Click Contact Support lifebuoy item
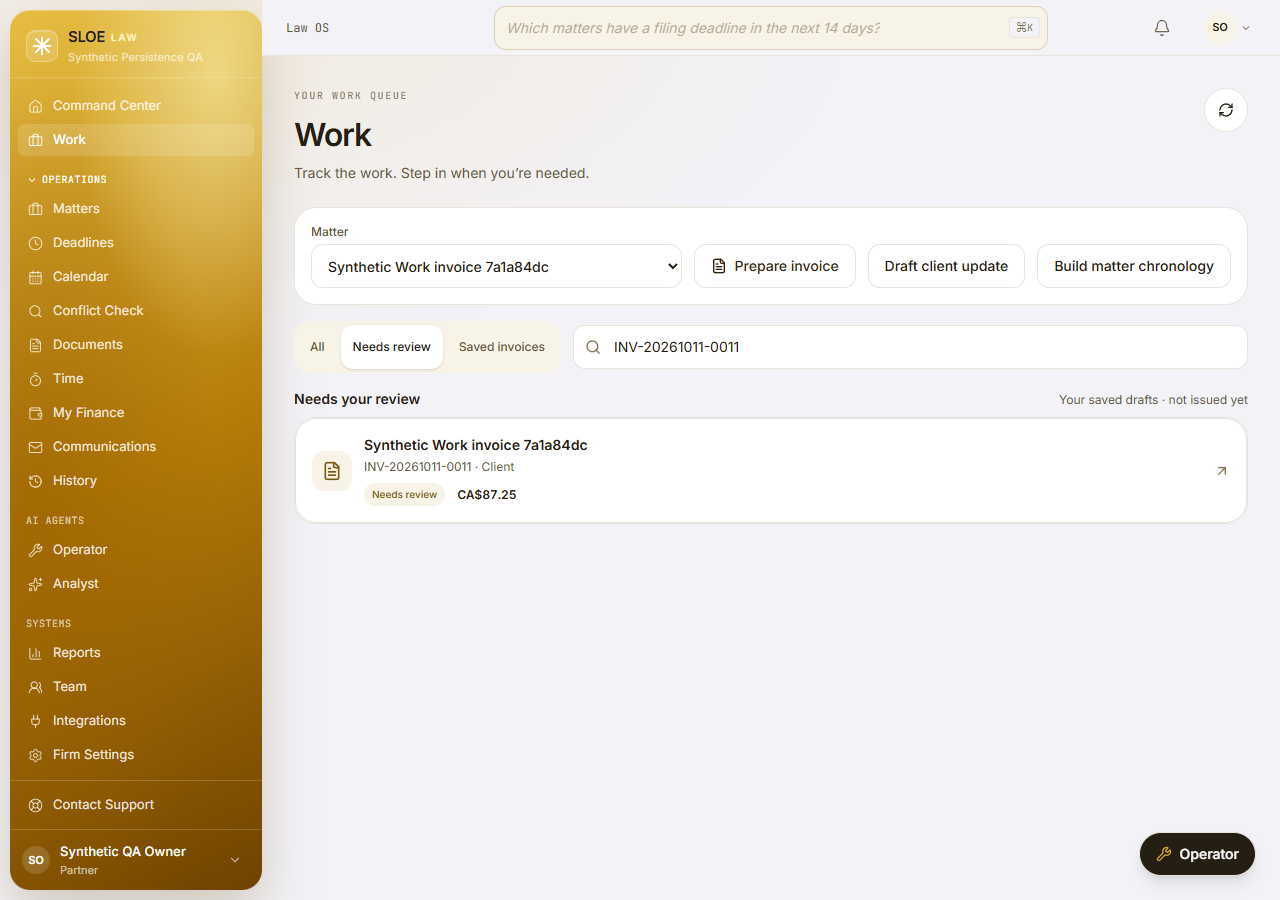 (136, 804)
